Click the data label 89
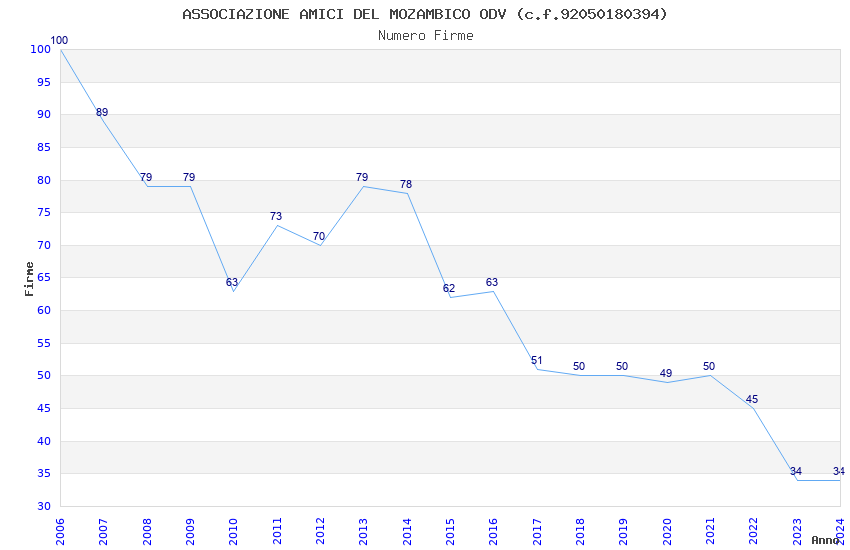This screenshot has height=550, width=850. 102,112
